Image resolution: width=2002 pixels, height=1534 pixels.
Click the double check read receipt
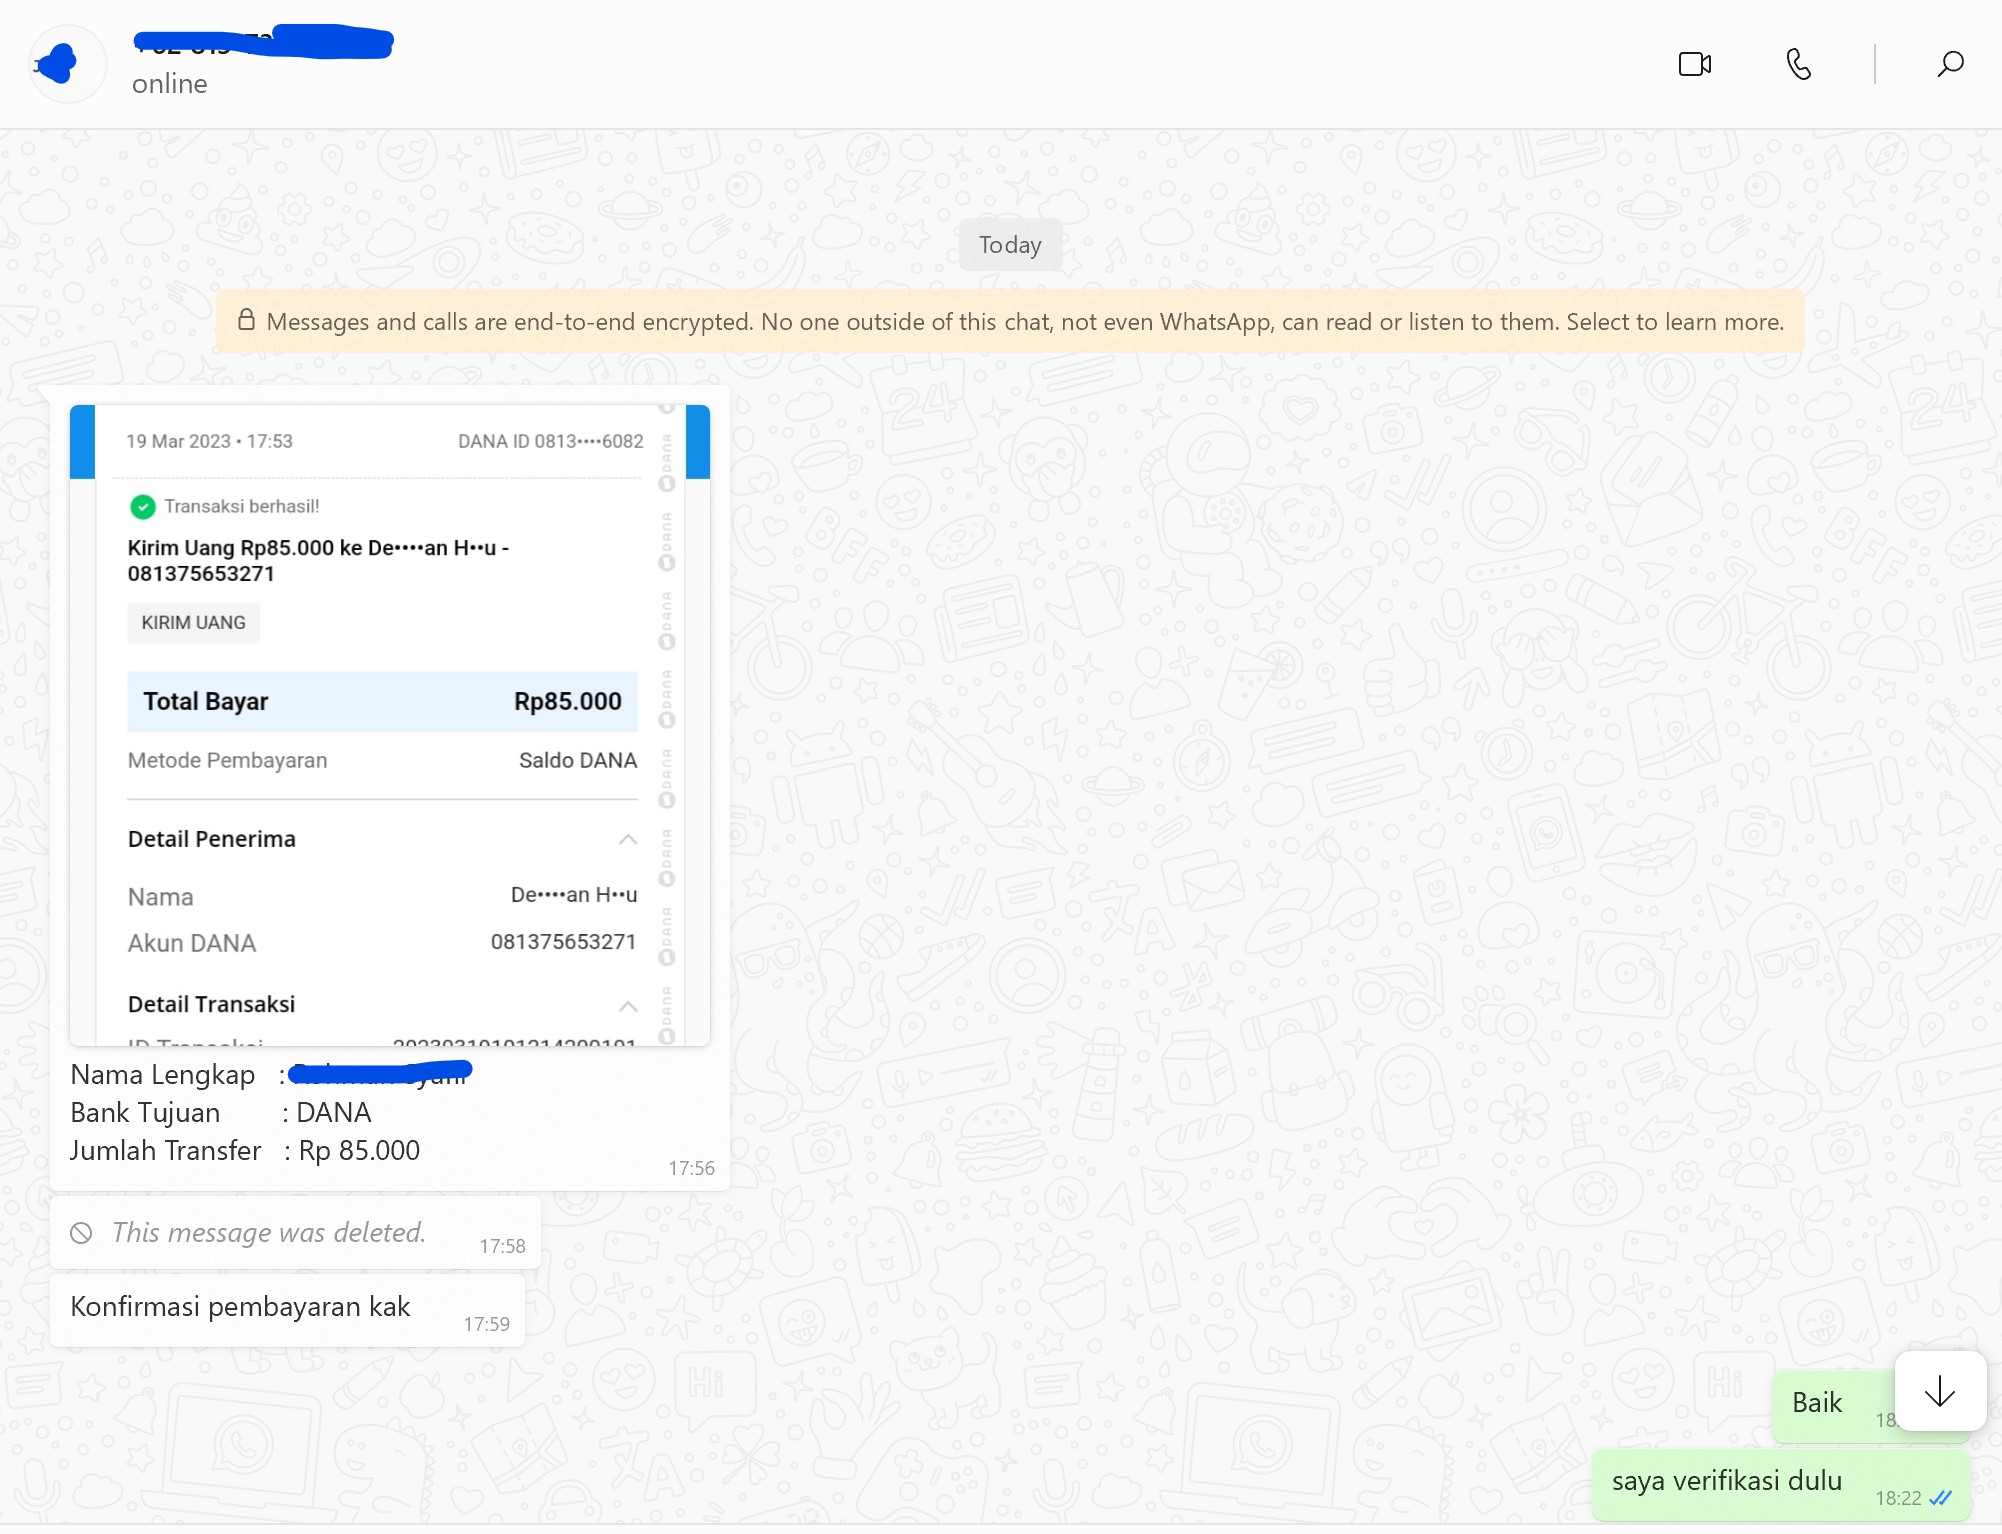click(x=1940, y=1498)
